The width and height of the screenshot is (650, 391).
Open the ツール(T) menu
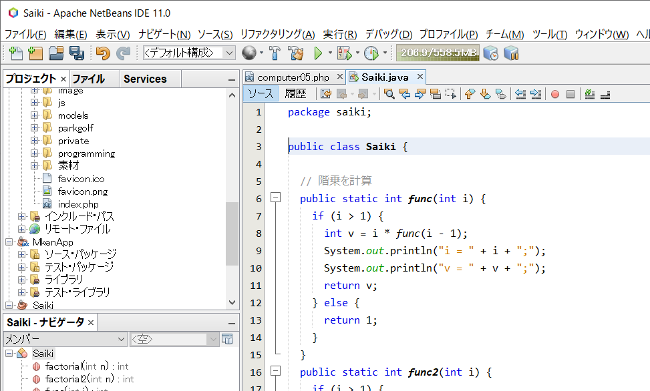point(550,34)
